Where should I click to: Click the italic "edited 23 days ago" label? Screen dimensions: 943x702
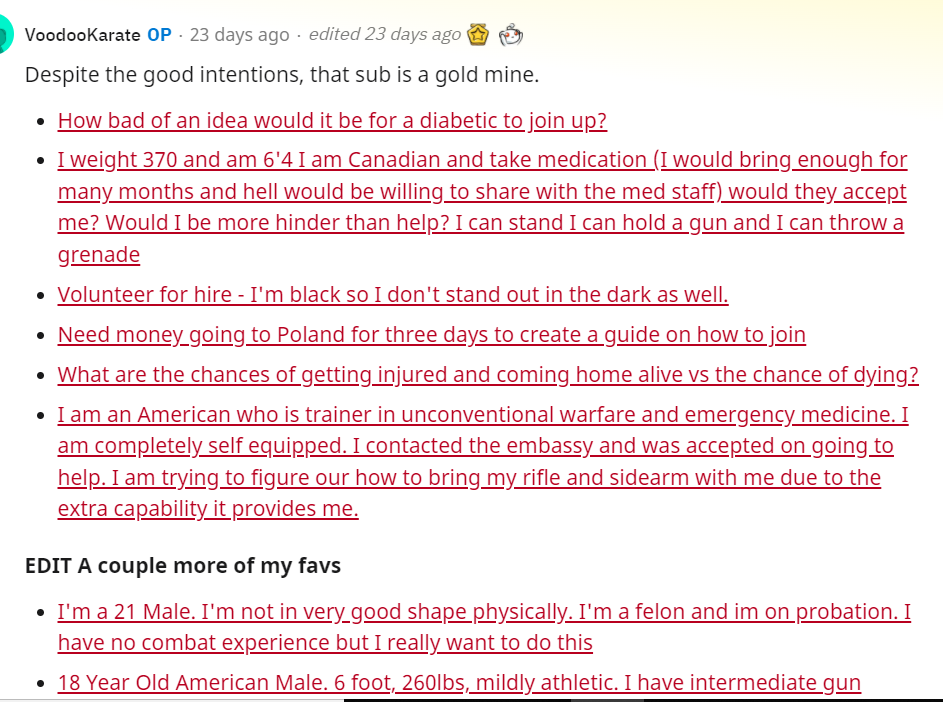tap(384, 35)
